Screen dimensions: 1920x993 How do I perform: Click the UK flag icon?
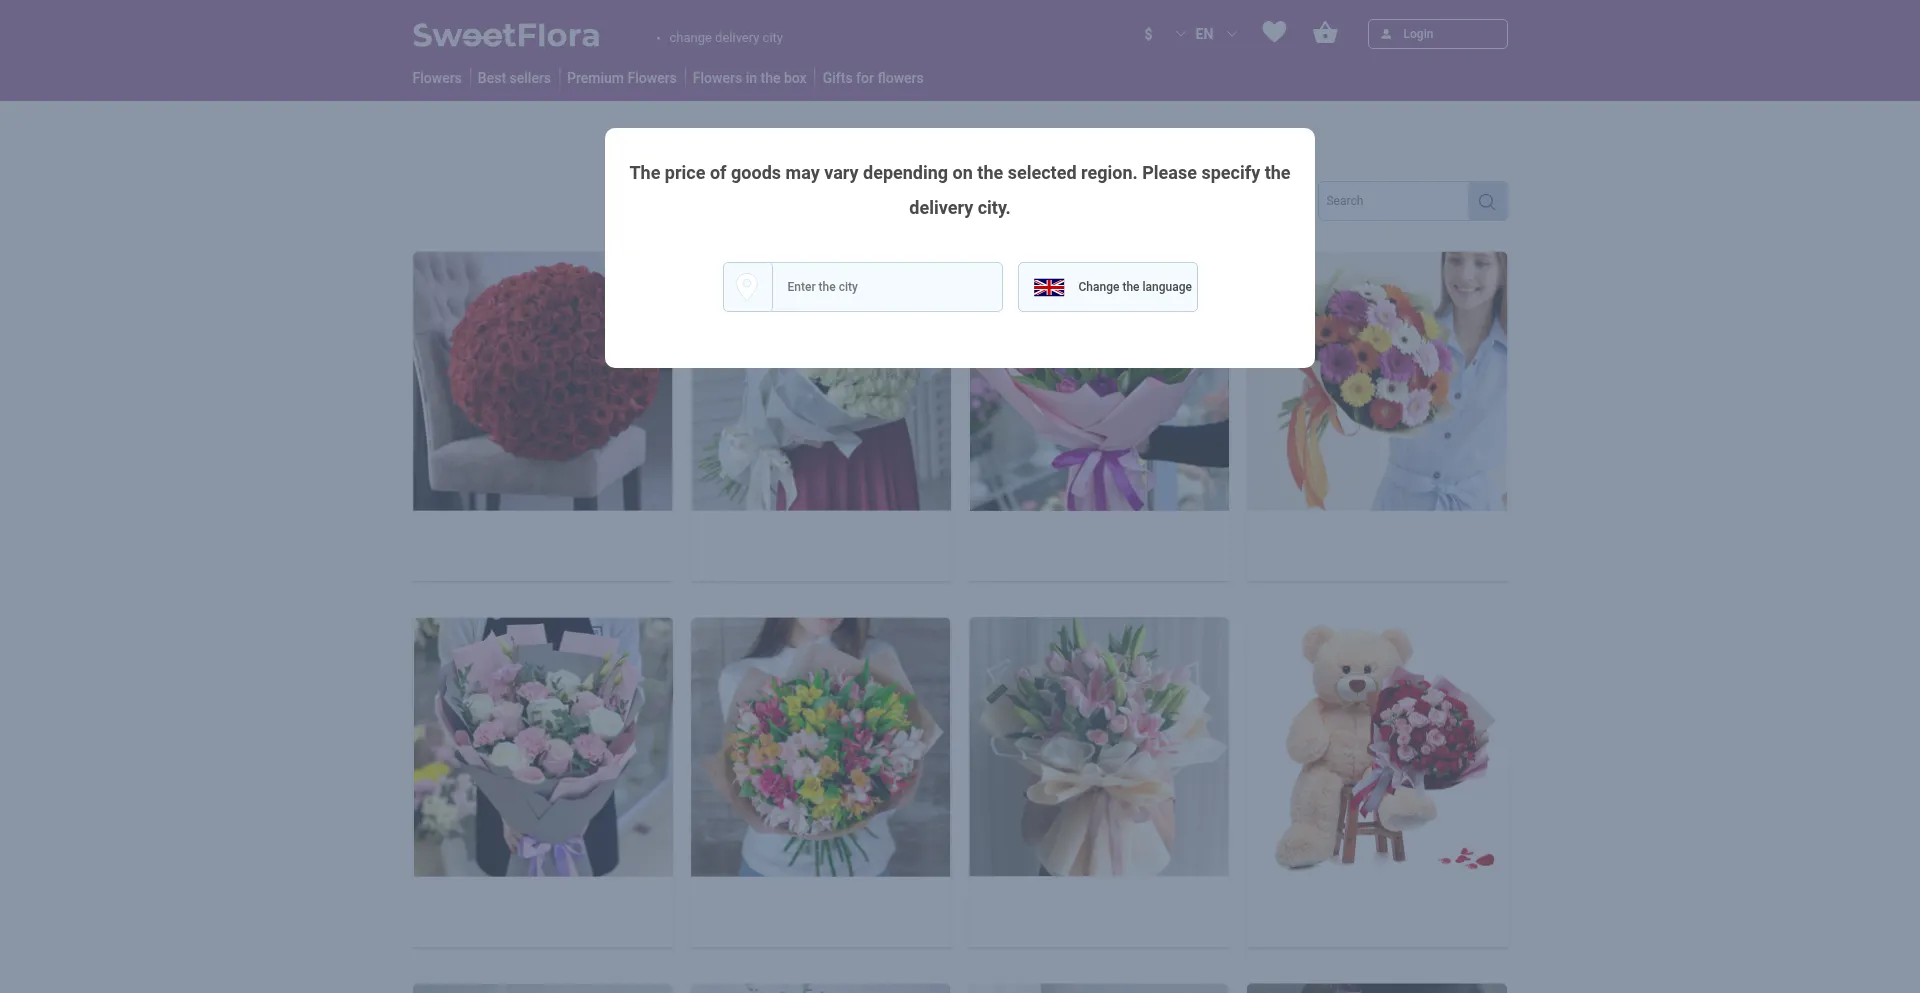(1049, 287)
